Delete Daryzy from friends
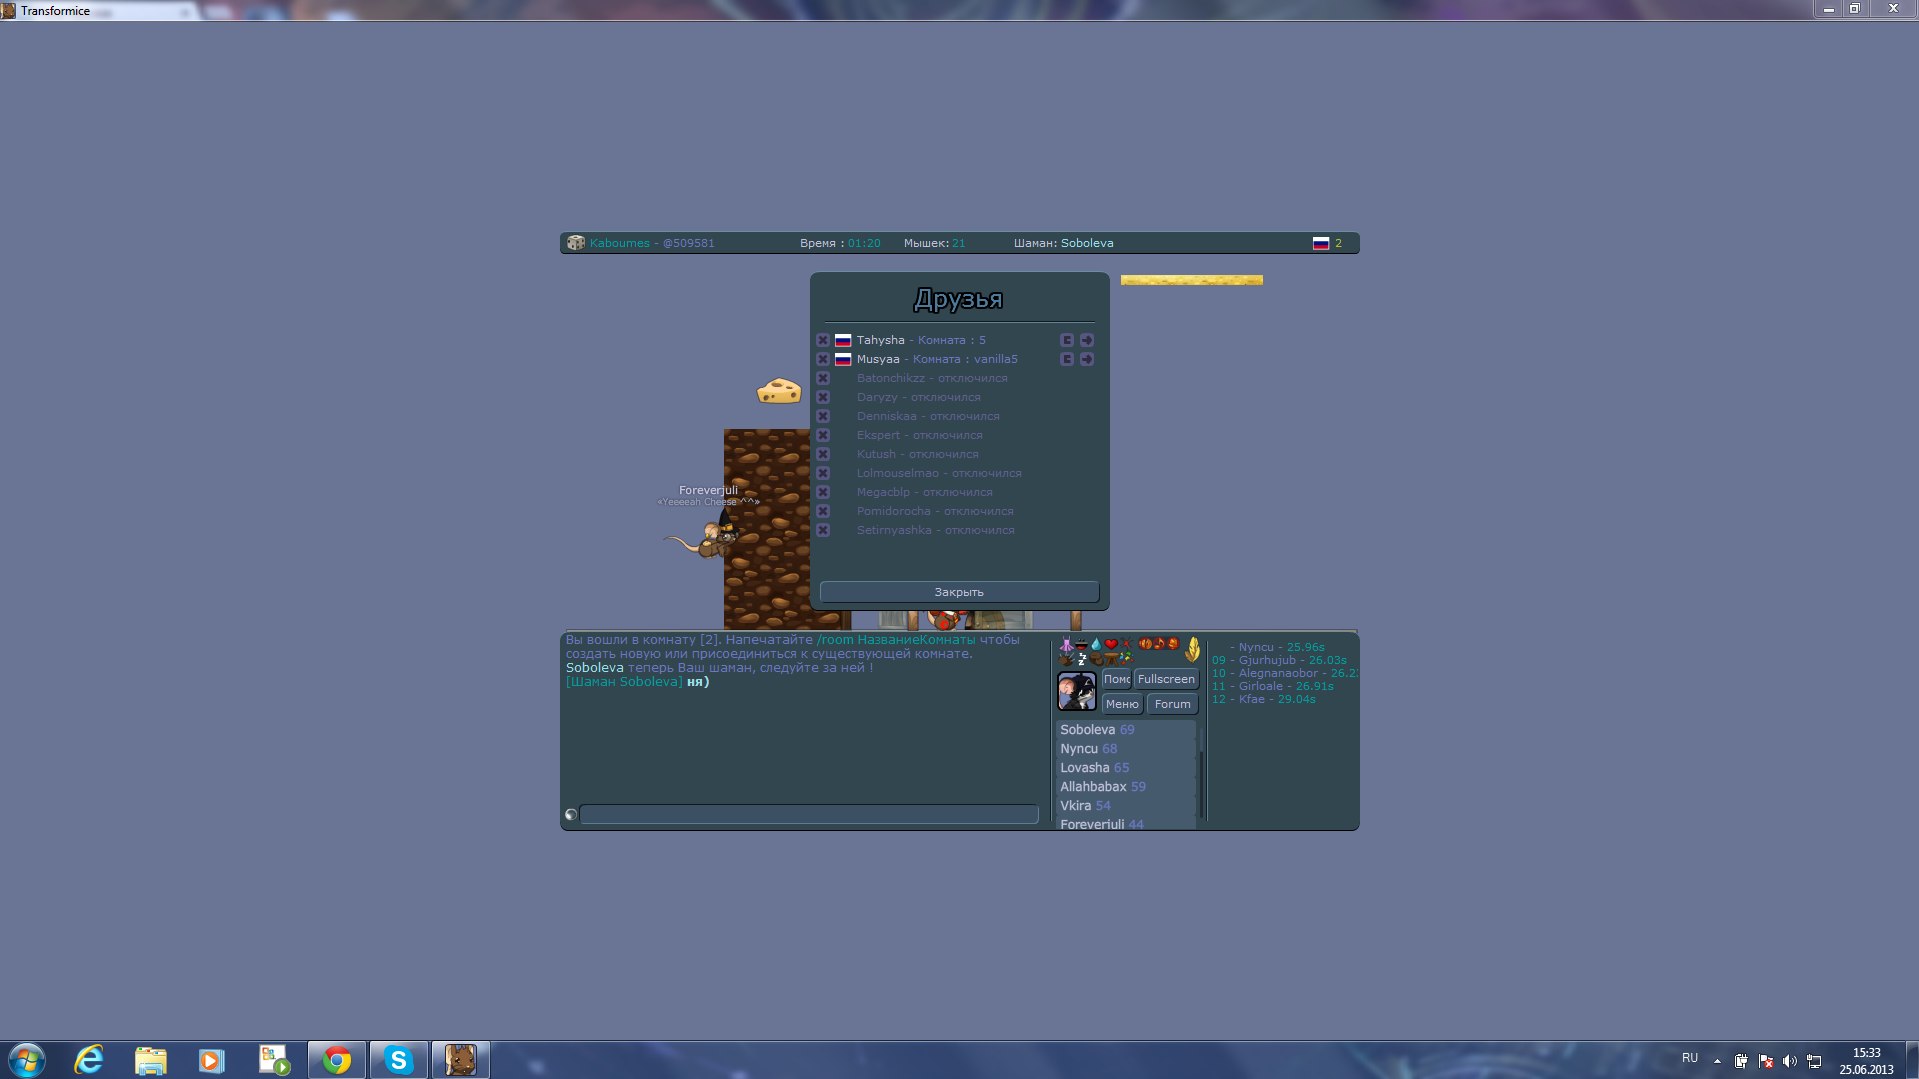 click(x=823, y=397)
